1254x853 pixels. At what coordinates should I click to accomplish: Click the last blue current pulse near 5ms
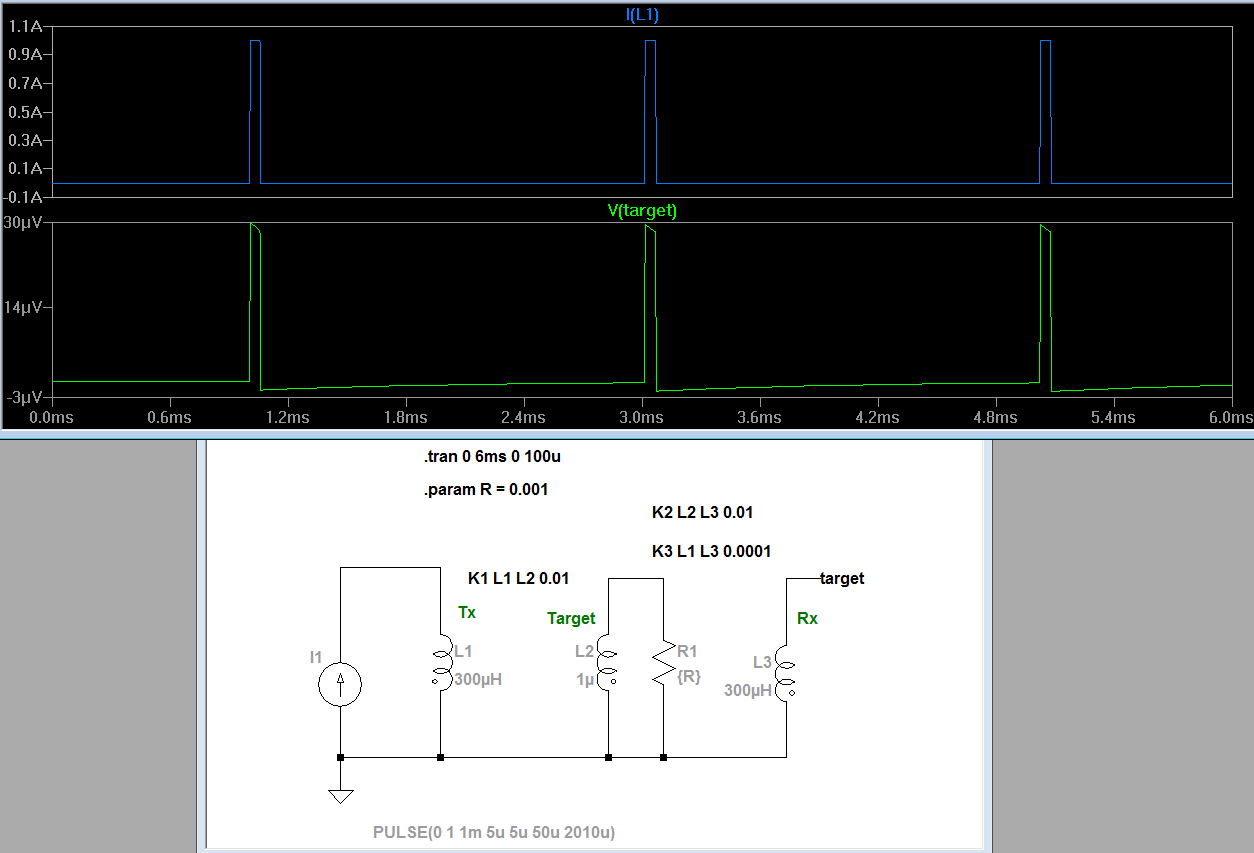1046,112
